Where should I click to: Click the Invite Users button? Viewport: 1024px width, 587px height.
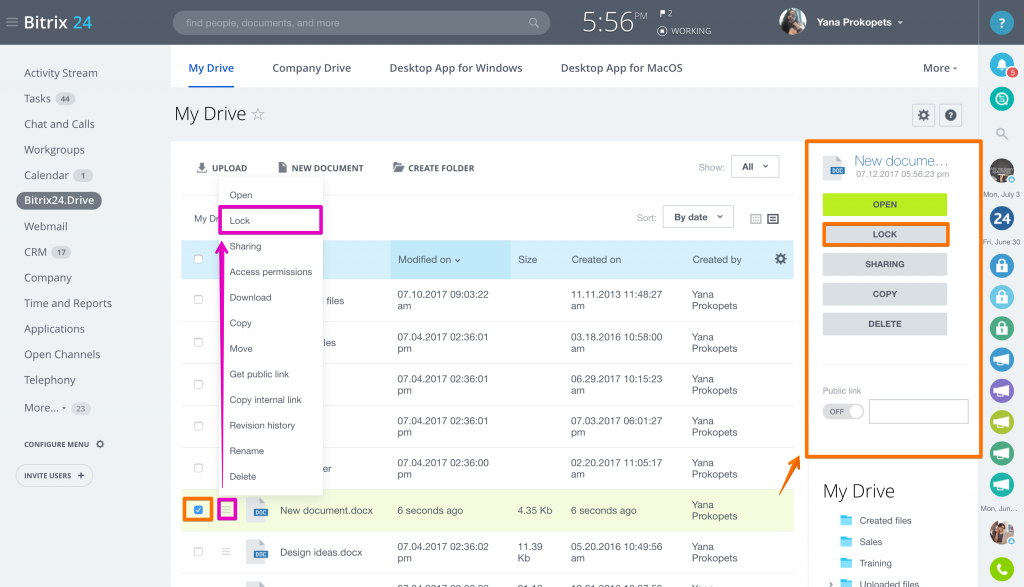(x=54, y=475)
